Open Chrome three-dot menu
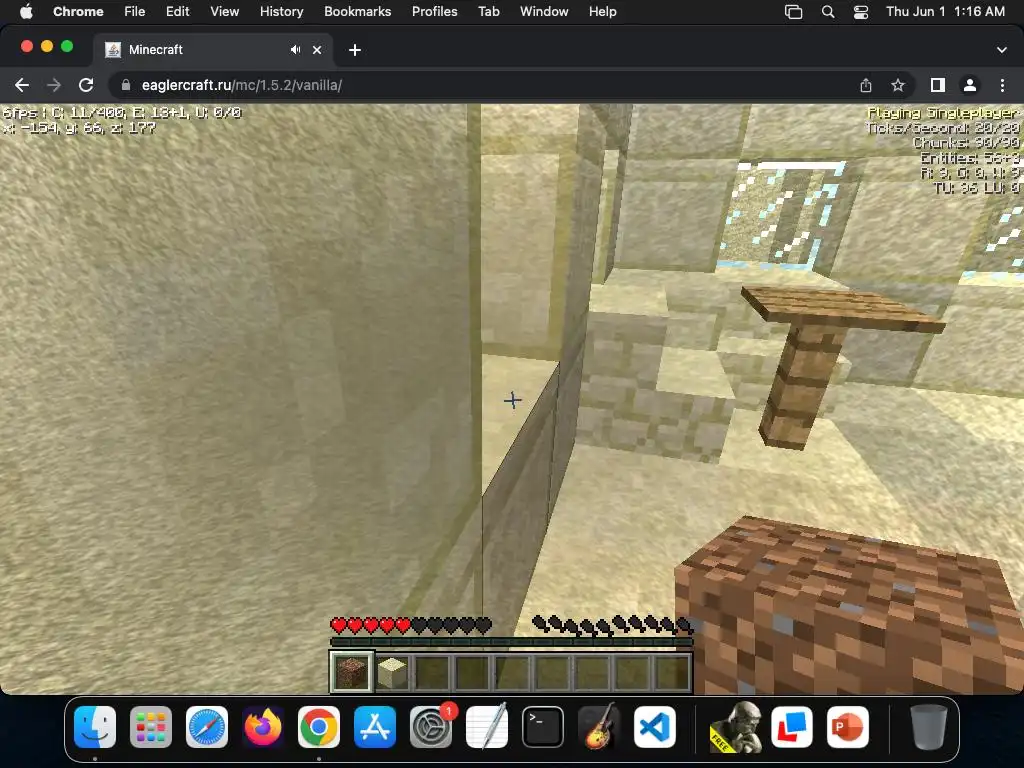 1002,85
